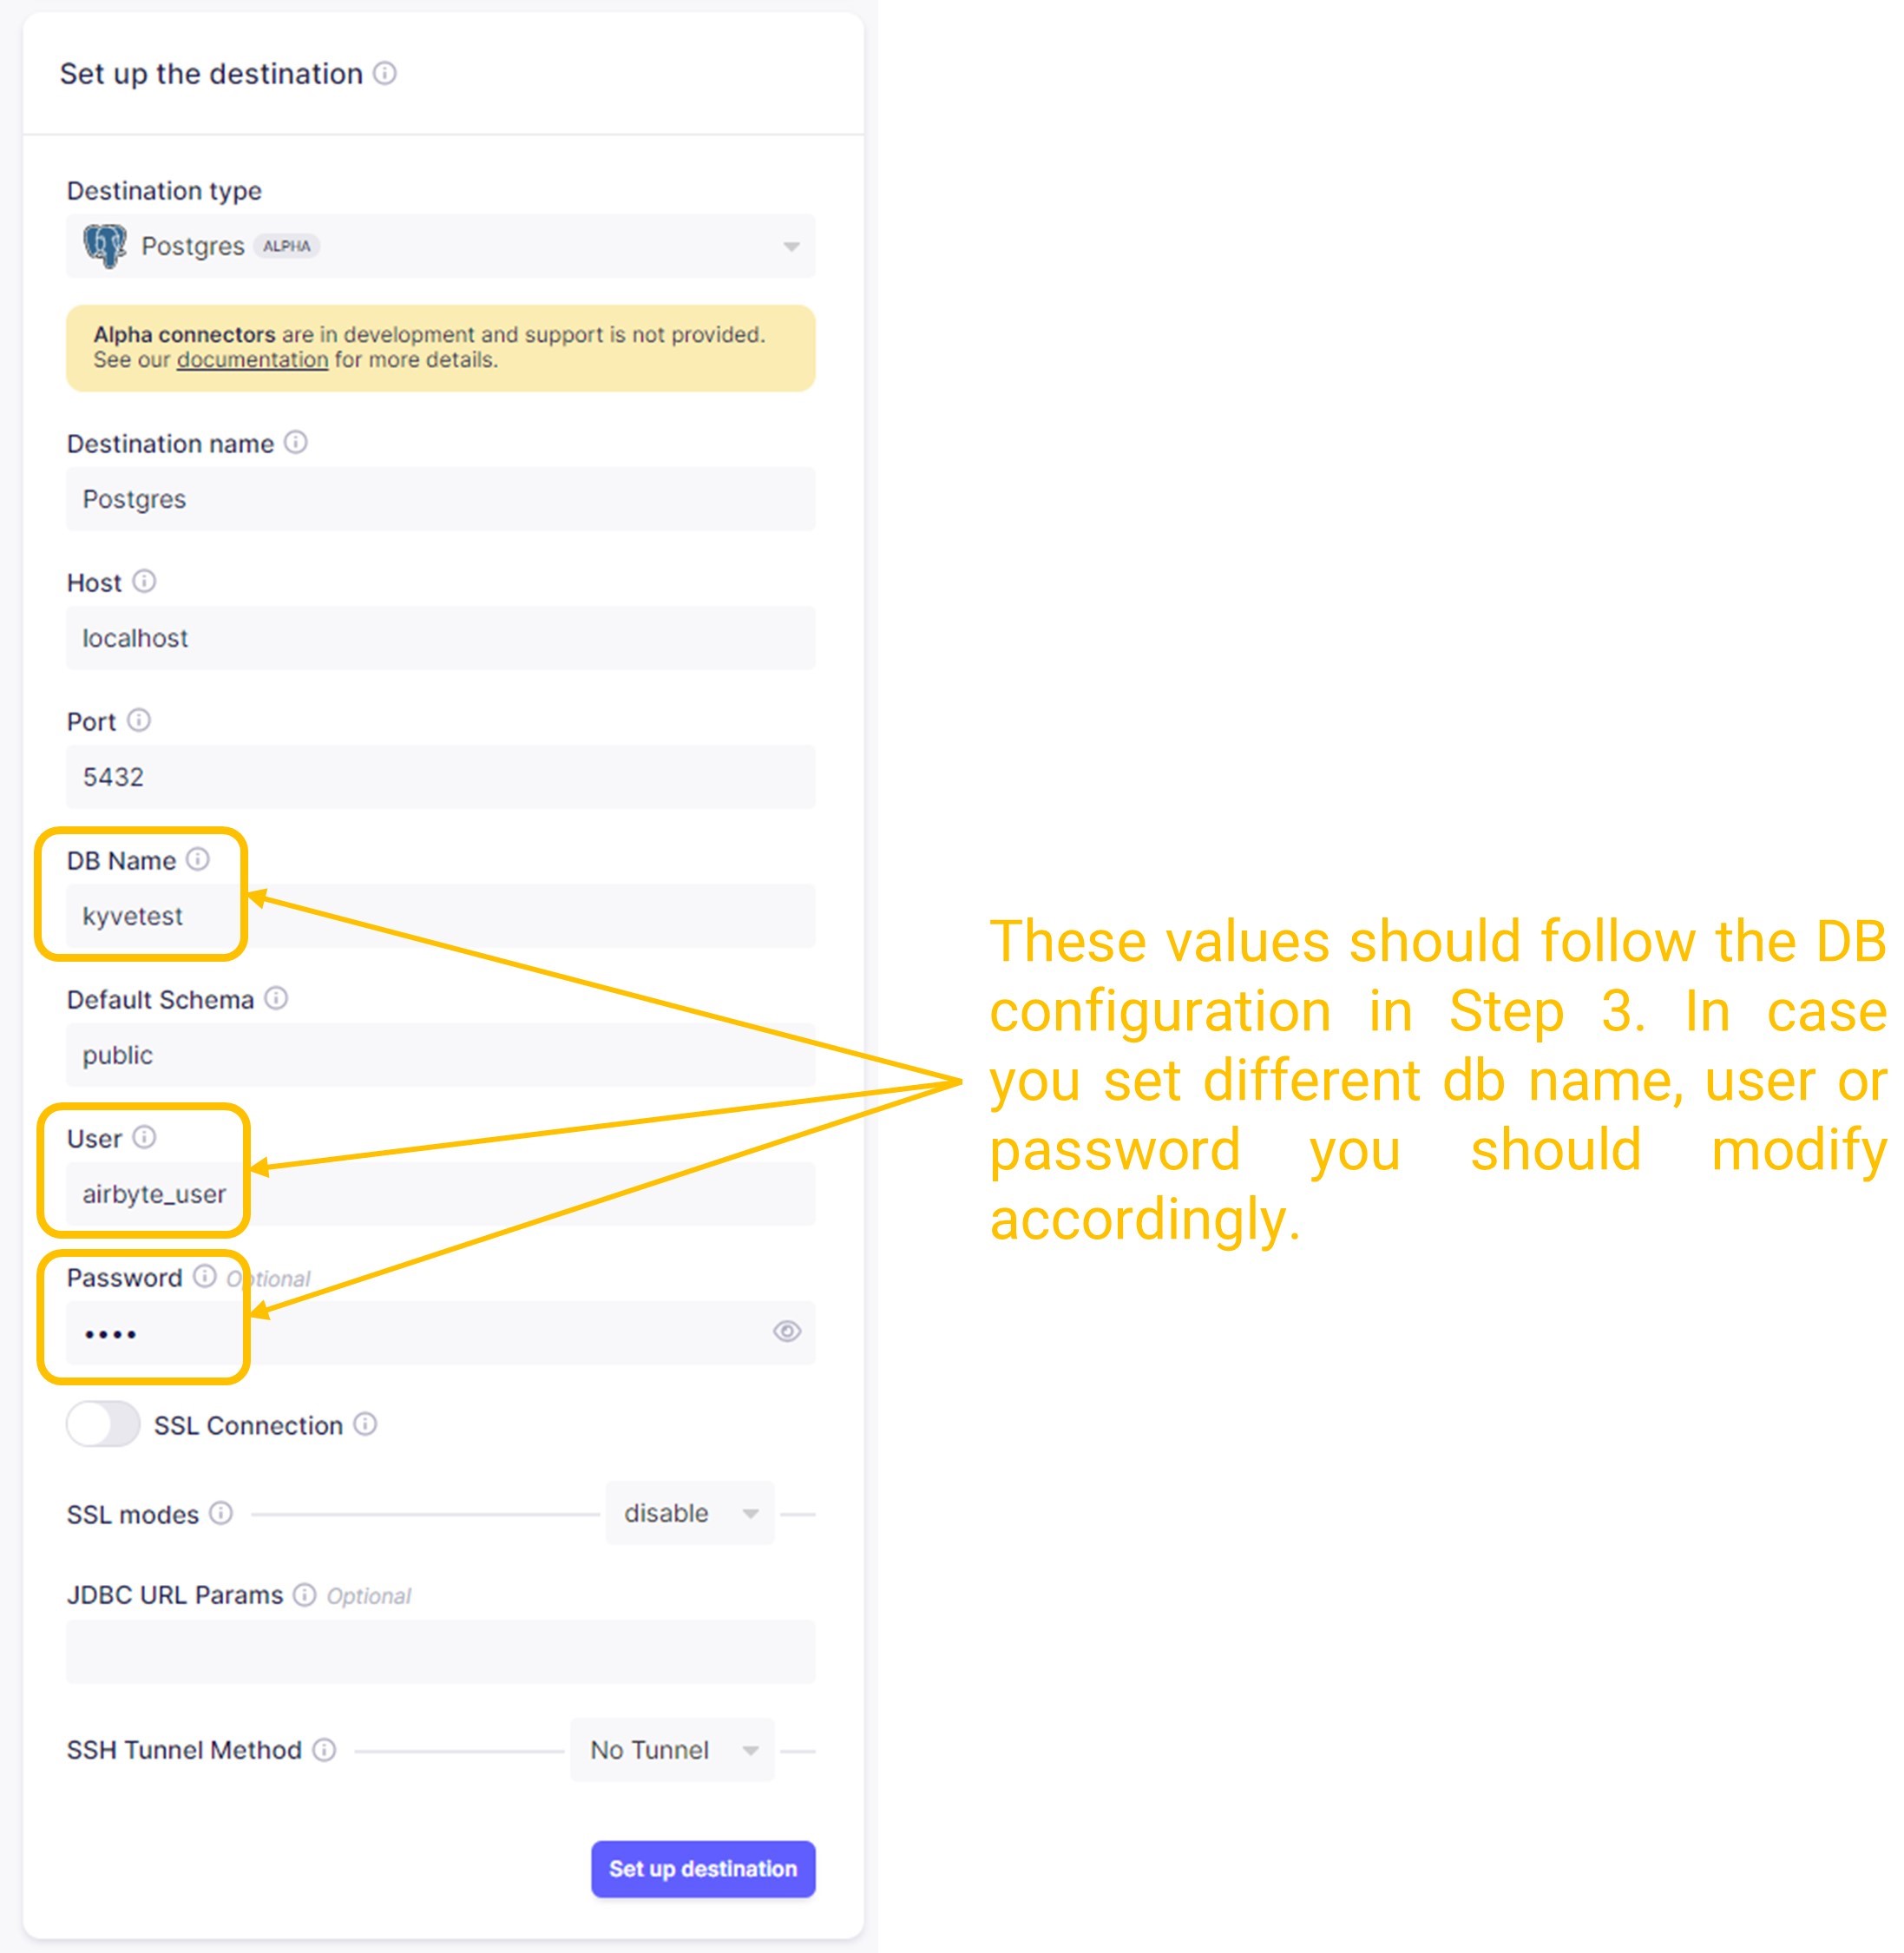
Task: Click the empty JDBC URL Params field
Action: click(x=440, y=1652)
